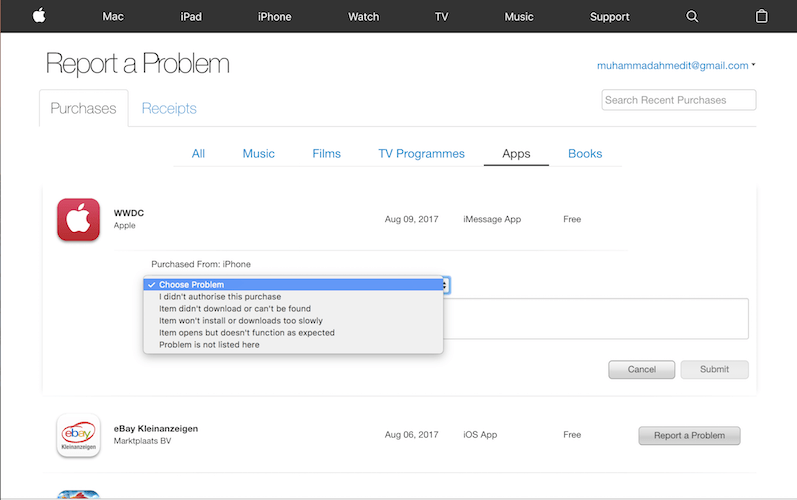This screenshot has width=797, height=500.
Task: Cancel the WWDC problem report
Action: click(641, 369)
